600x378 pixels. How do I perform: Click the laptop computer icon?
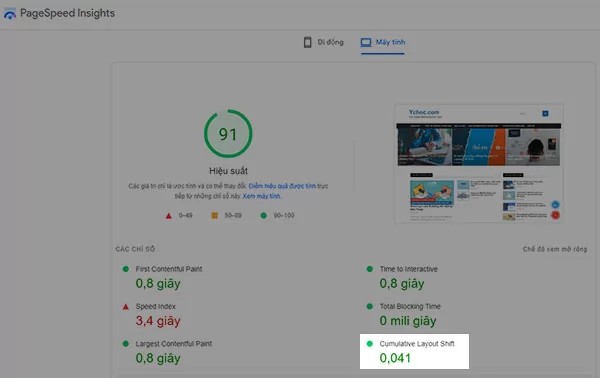366,42
